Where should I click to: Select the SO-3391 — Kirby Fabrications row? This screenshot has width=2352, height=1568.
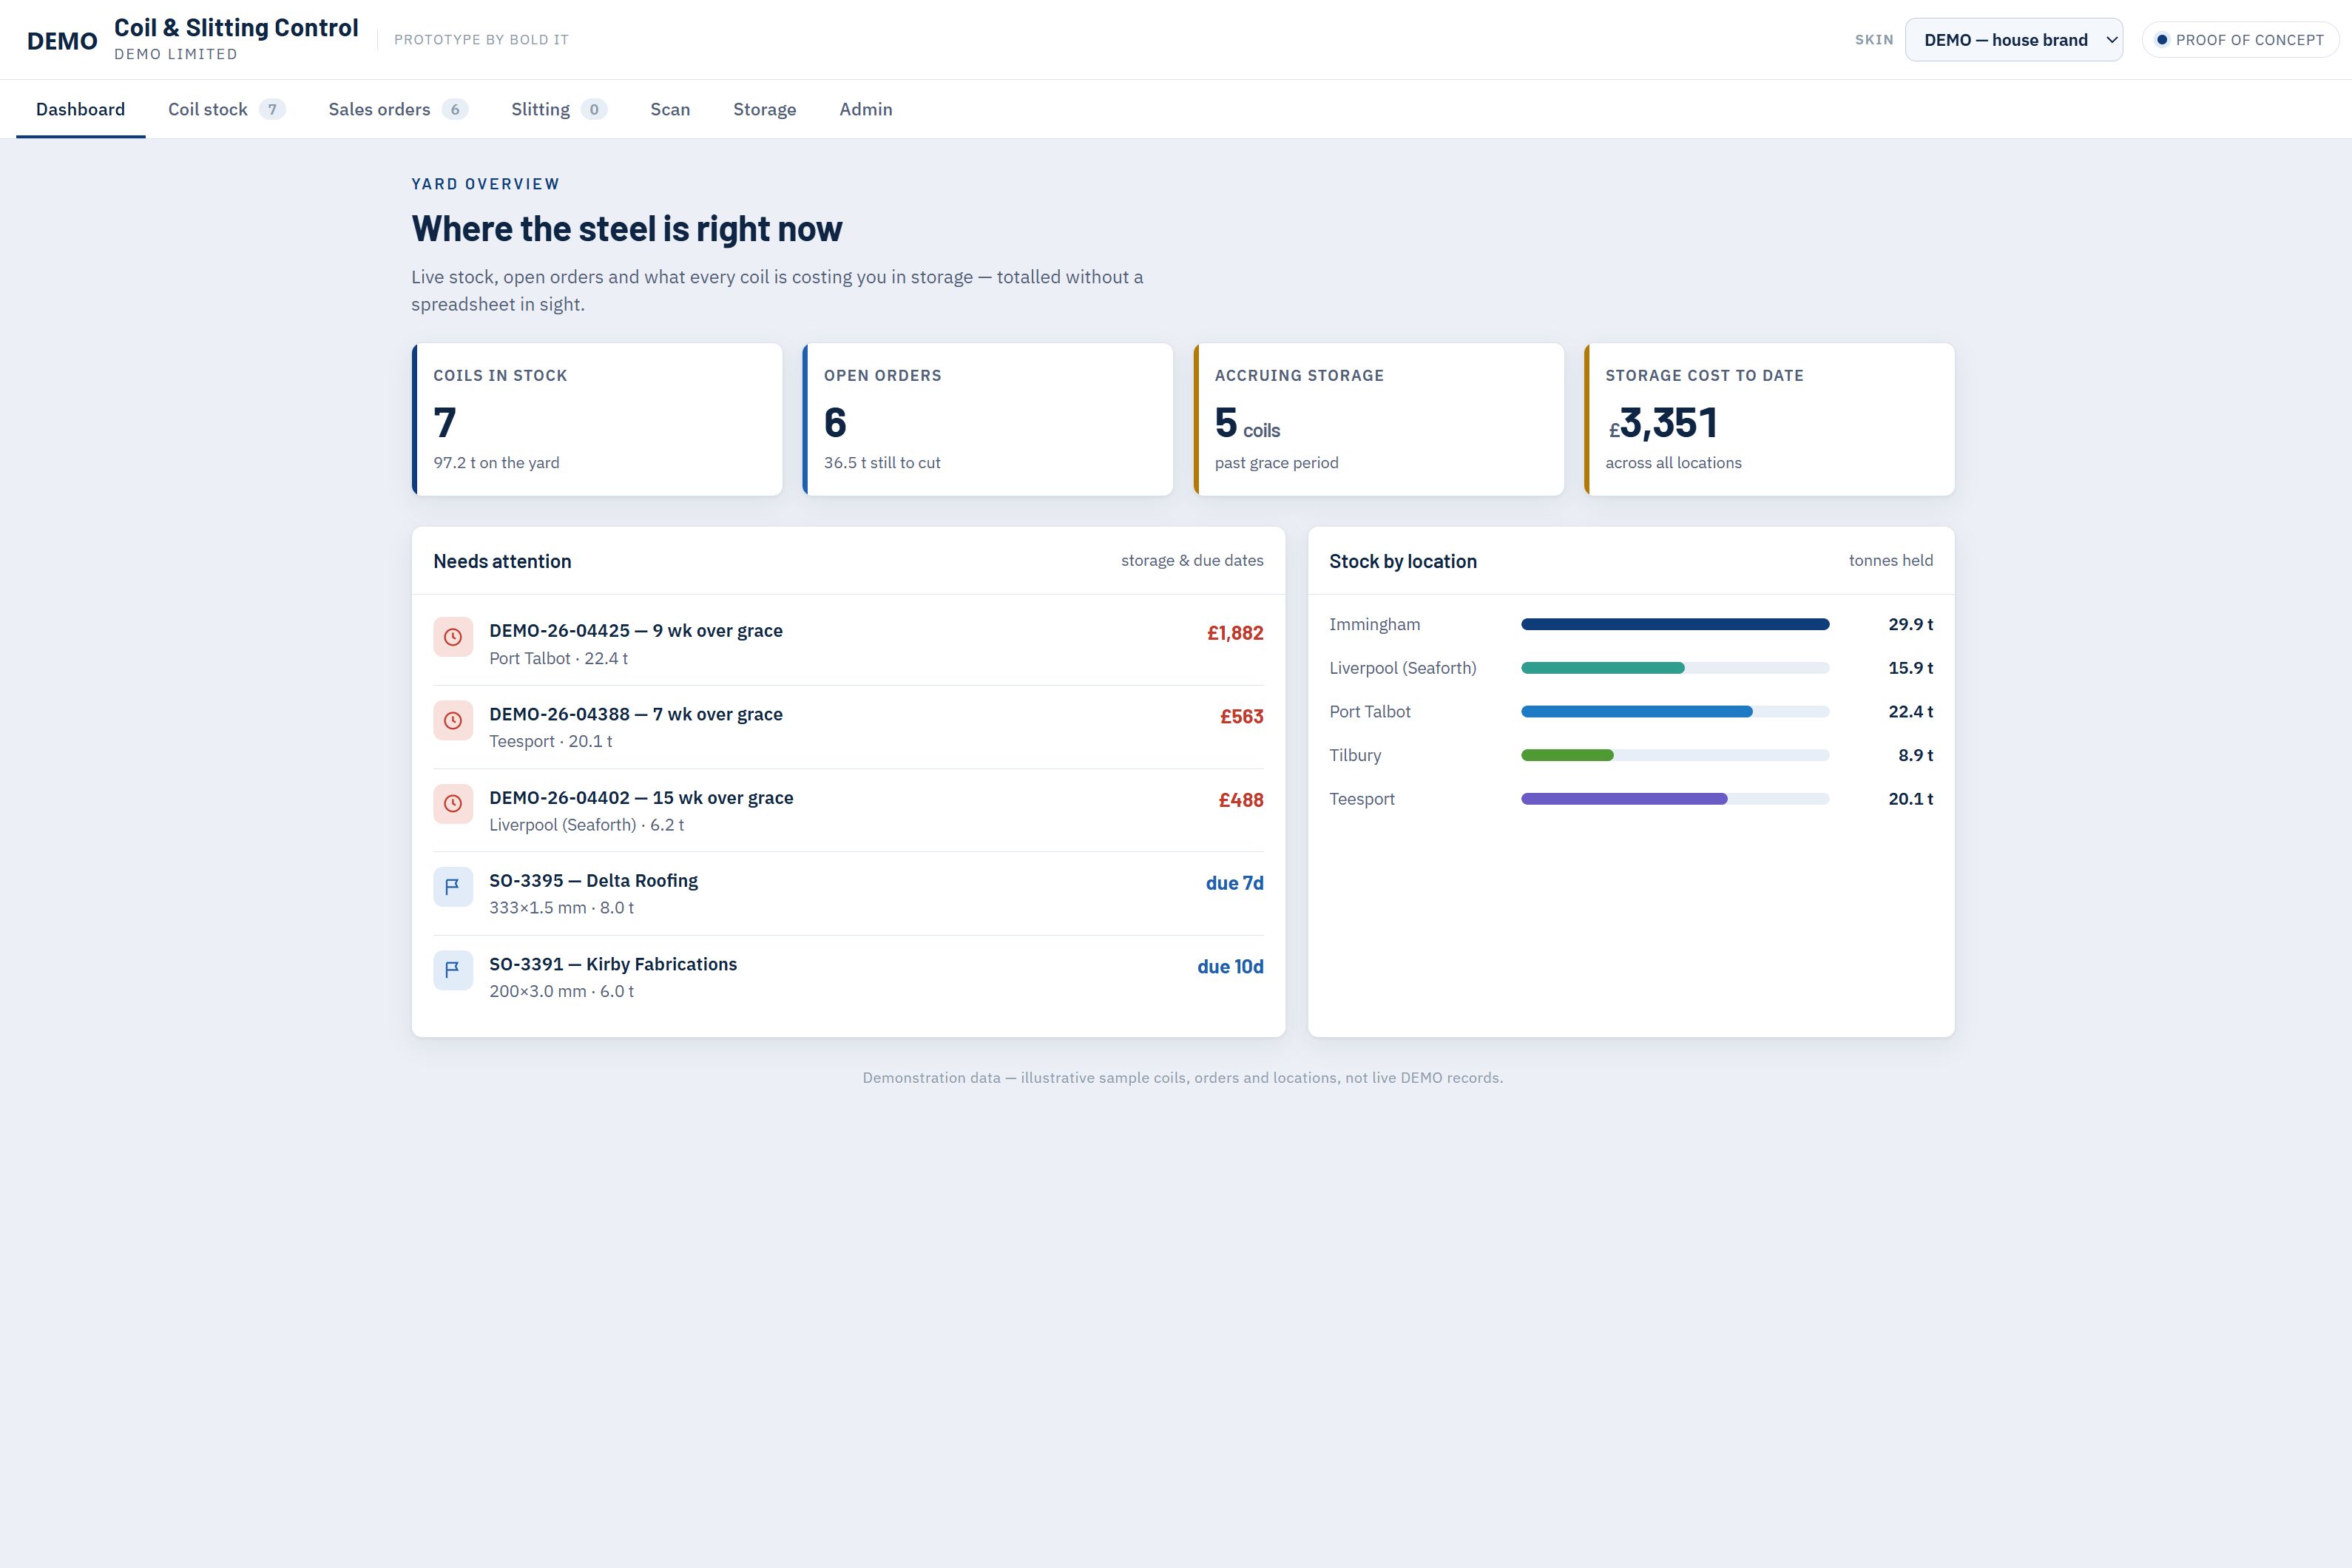tap(848, 977)
